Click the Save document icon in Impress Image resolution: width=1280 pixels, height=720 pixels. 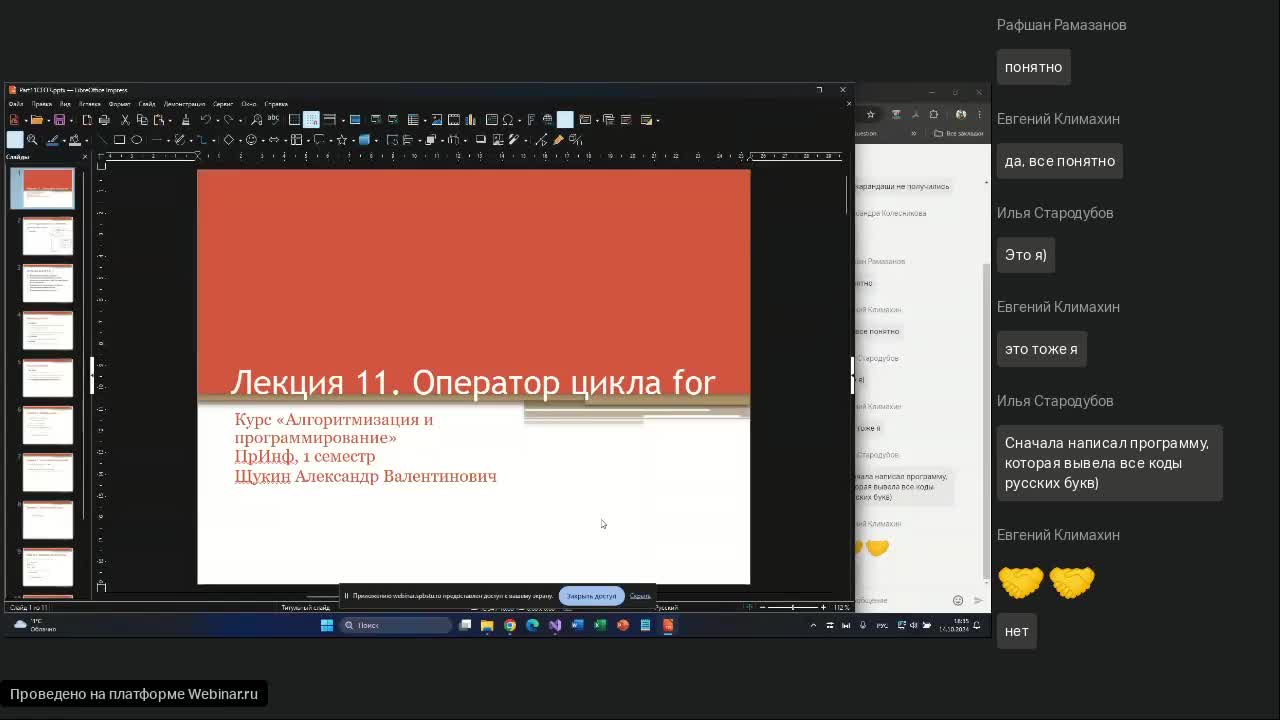coord(59,120)
